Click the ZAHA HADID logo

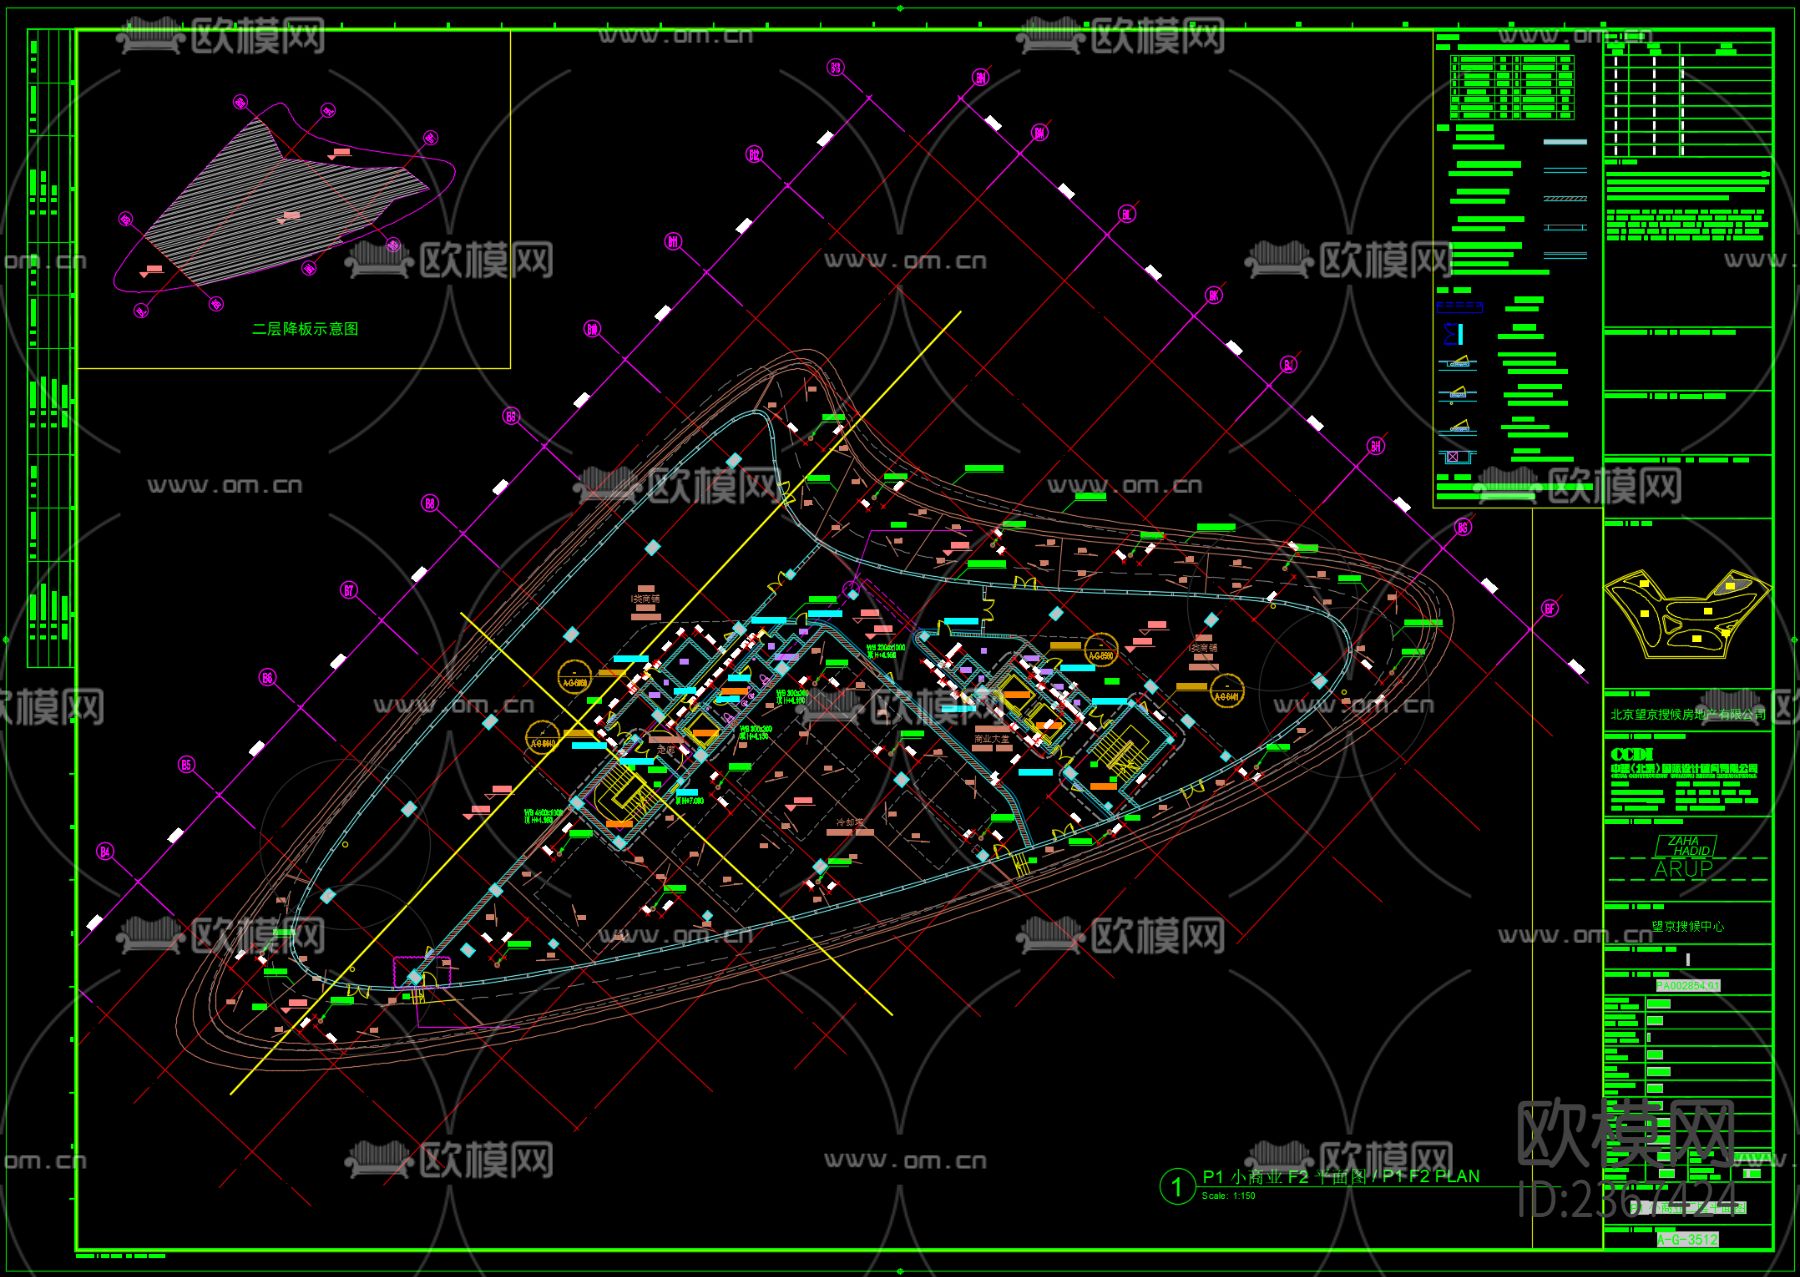[x=1686, y=846]
